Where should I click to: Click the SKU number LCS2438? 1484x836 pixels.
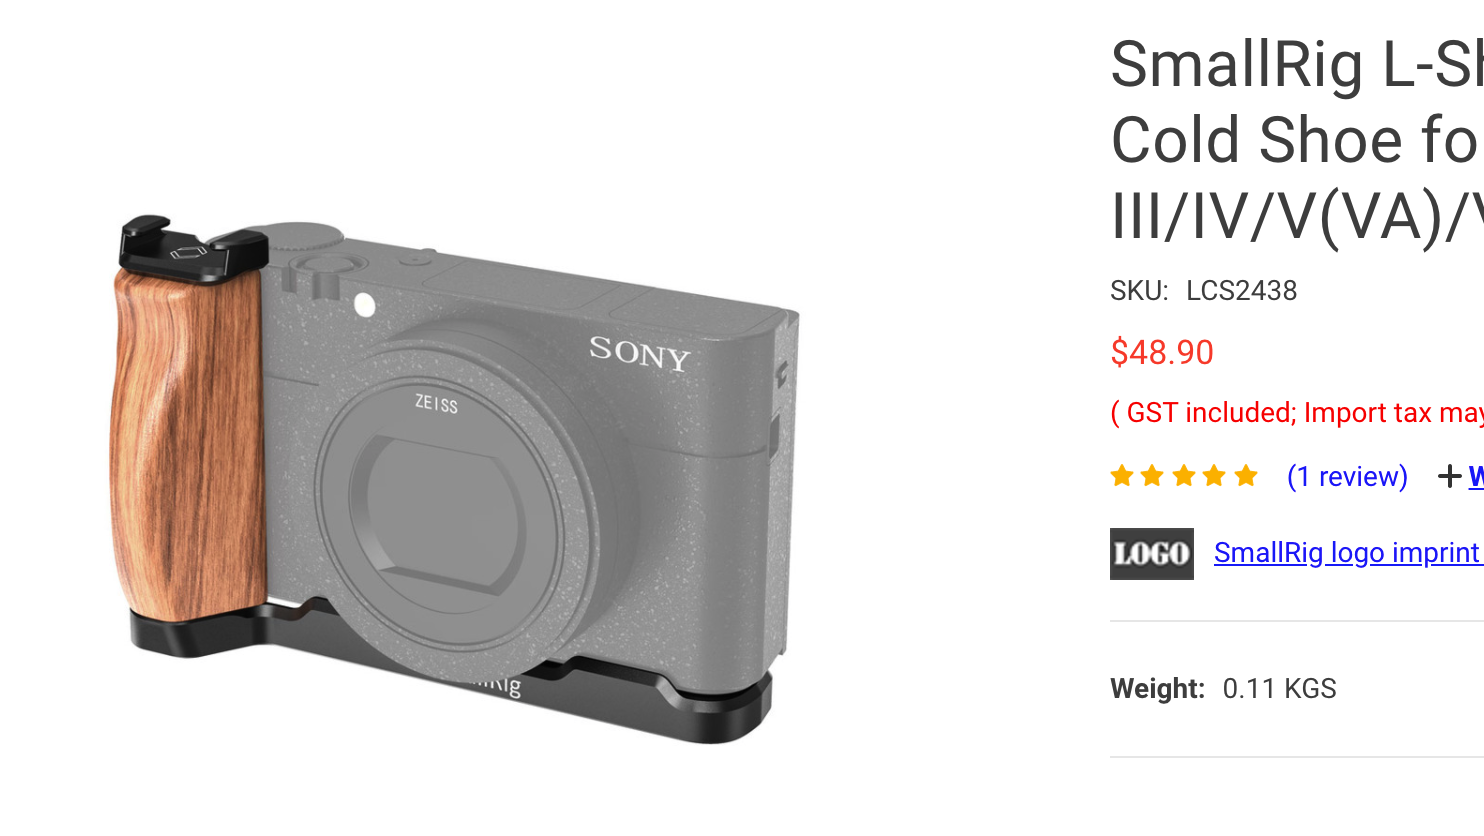[1241, 291]
